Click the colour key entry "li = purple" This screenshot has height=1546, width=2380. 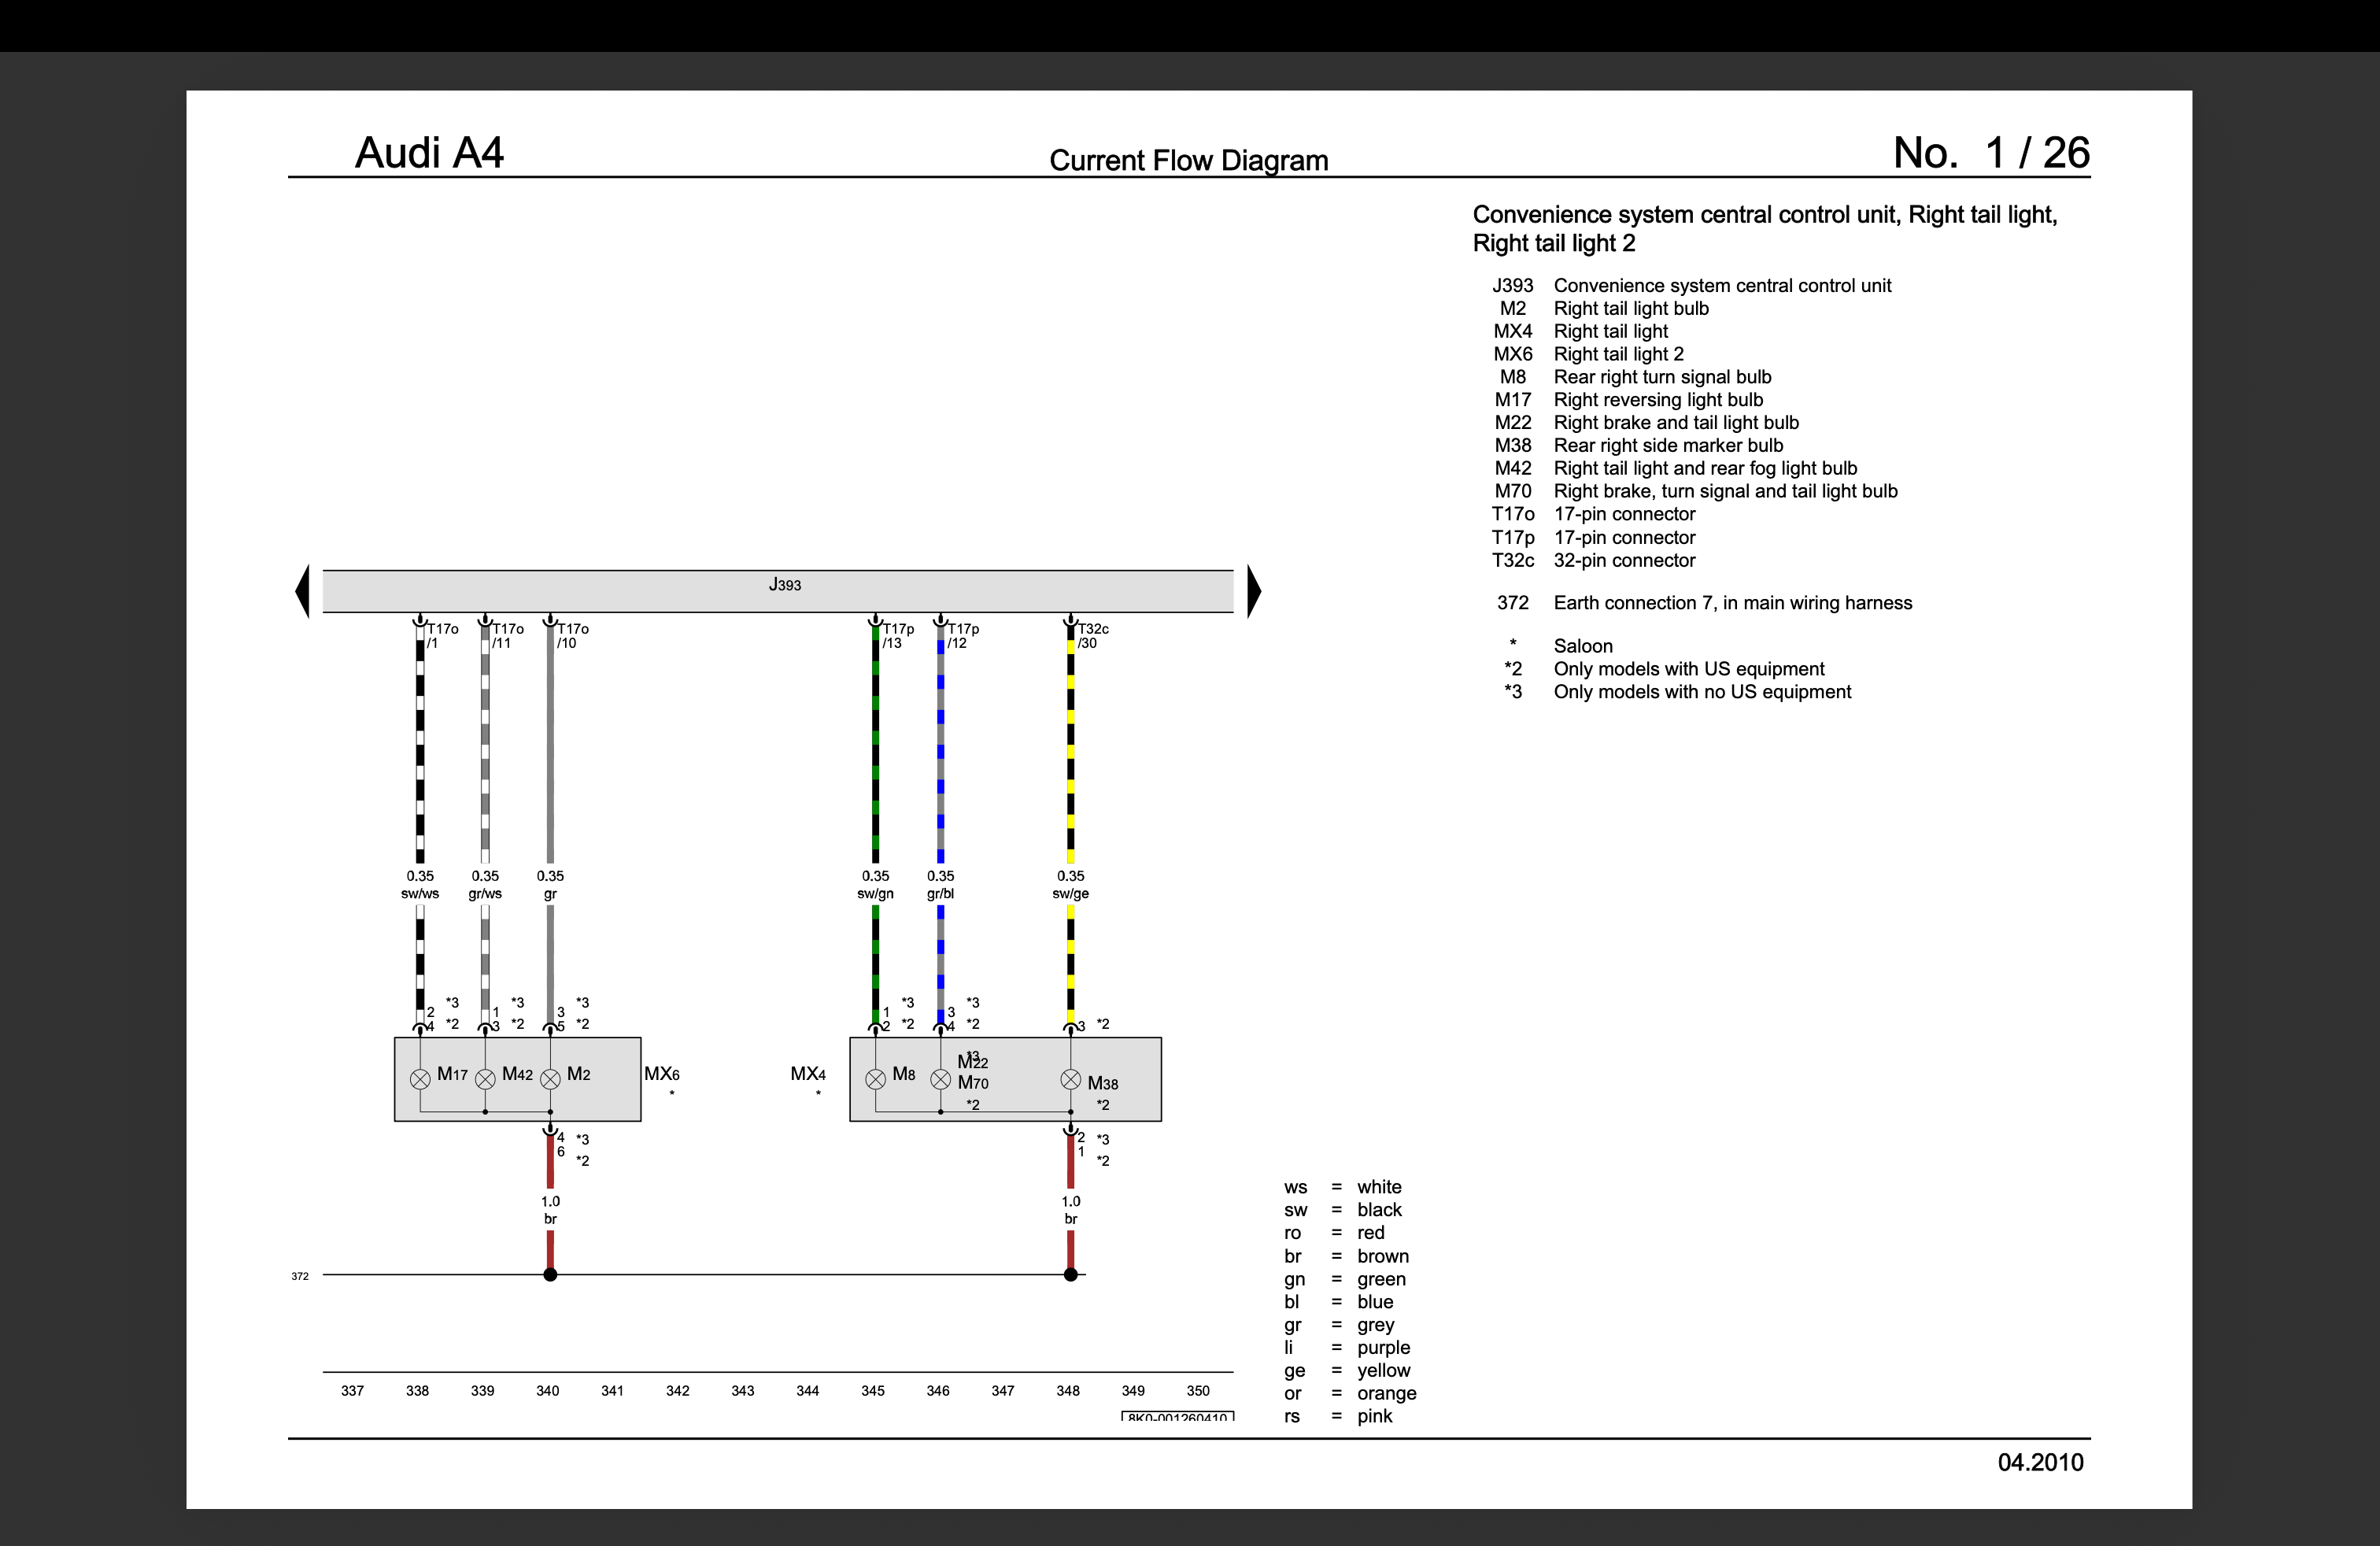(x=1347, y=1348)
